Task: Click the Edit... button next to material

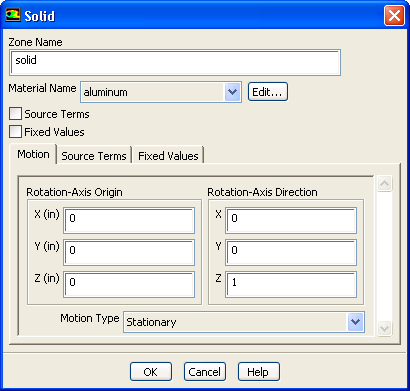Action: (x=267, y=92)
